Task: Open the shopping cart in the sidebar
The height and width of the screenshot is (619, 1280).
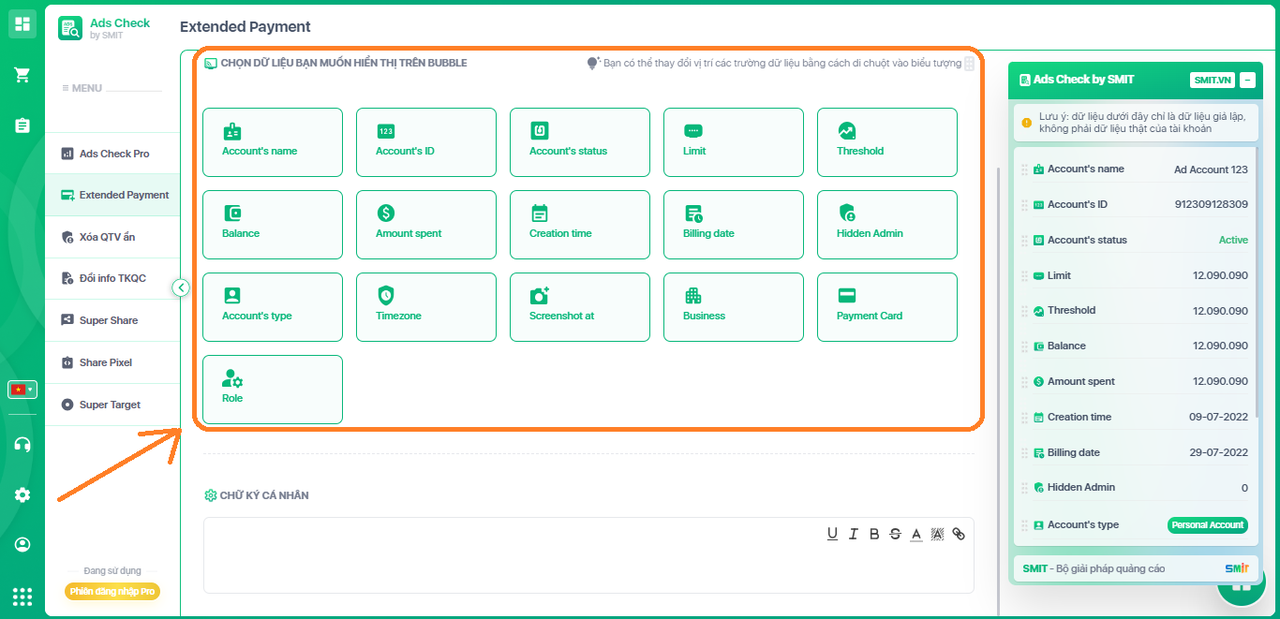Action: pos(22,75)
